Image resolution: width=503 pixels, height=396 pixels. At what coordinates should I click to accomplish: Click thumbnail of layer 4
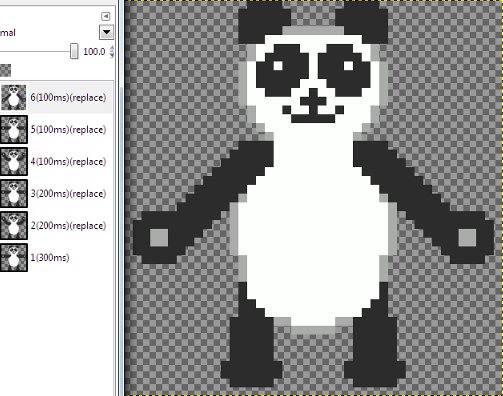click(x=14, y=161)
